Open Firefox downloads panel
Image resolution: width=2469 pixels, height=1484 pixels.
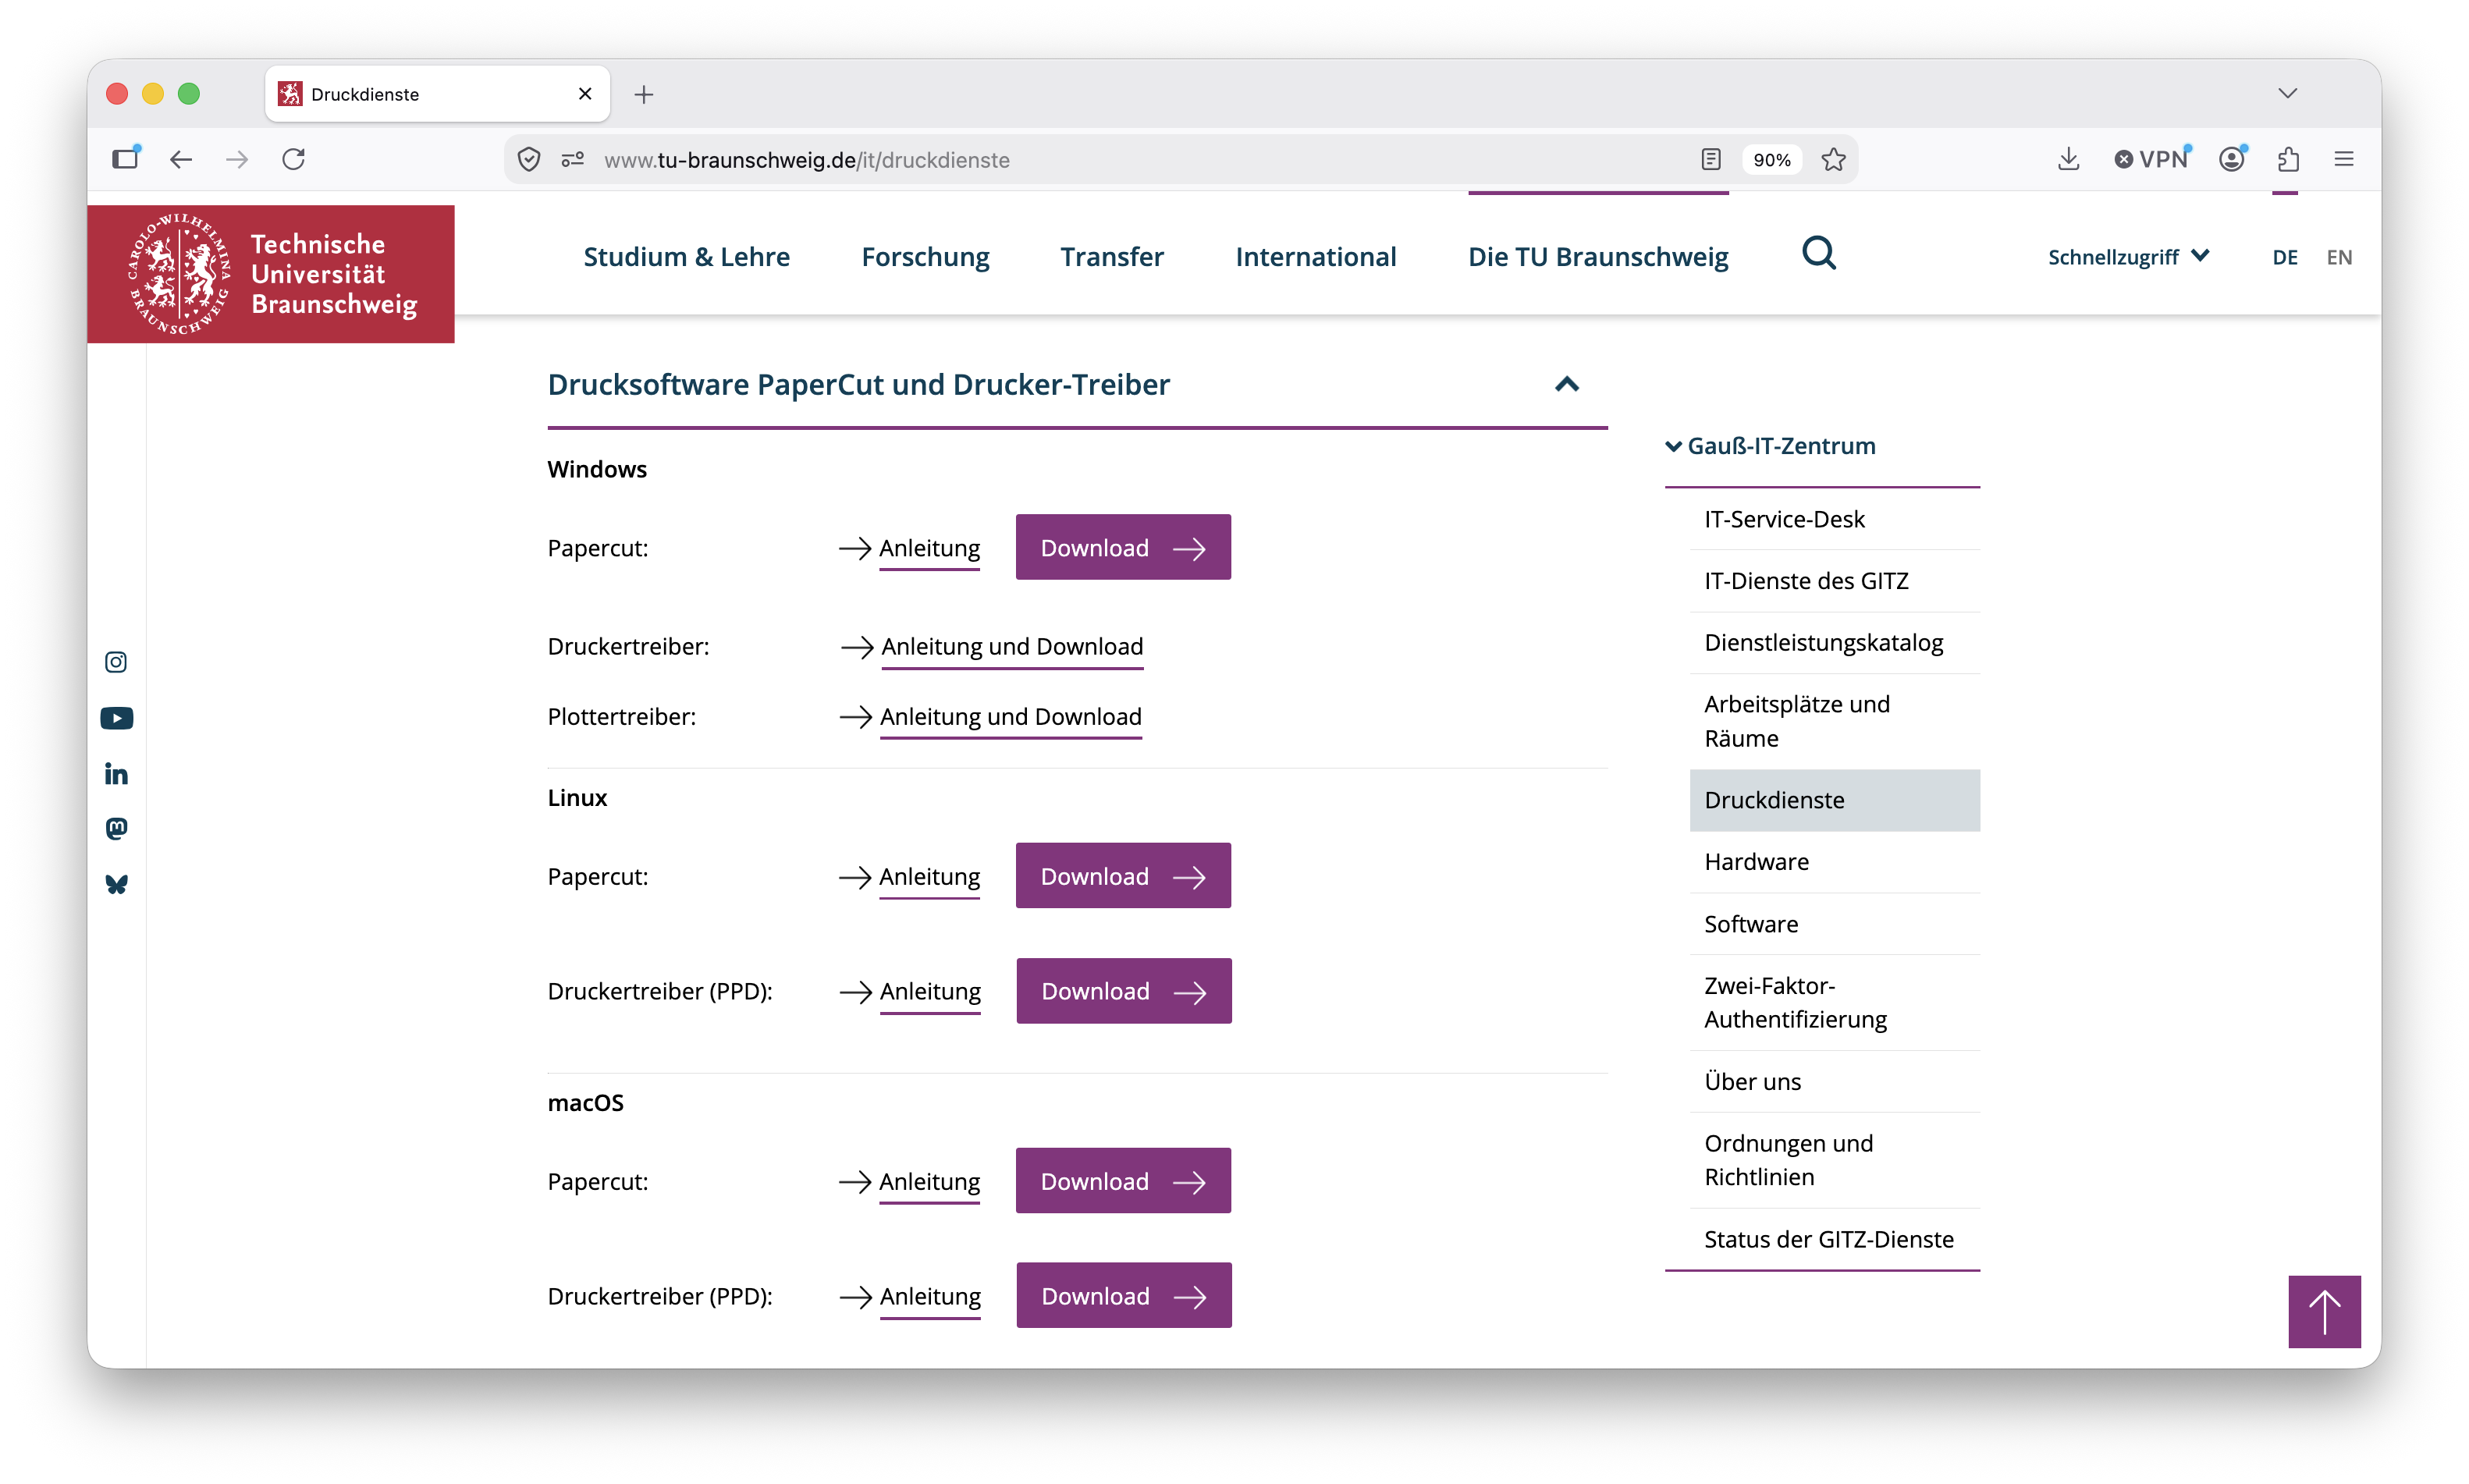coord(2068,159)
